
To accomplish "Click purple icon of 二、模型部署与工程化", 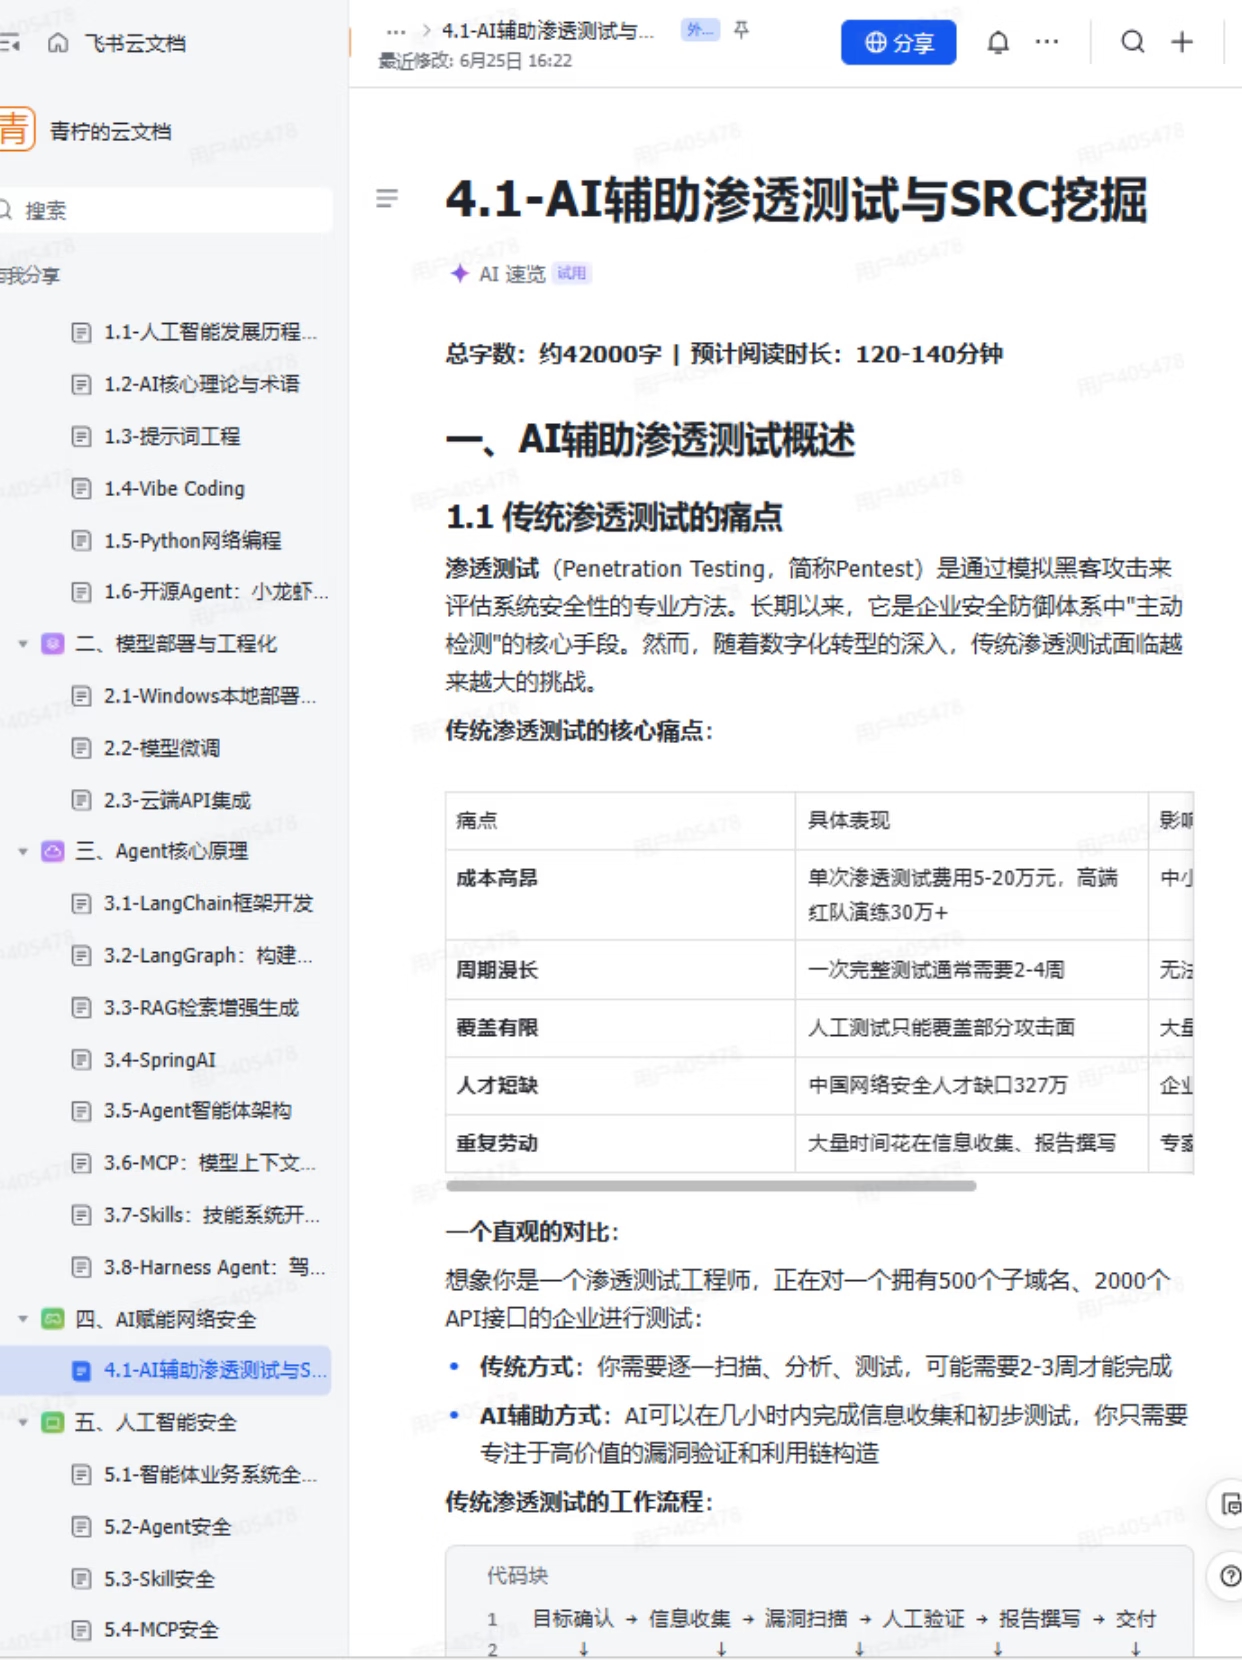I will click(x=53, y=644).
